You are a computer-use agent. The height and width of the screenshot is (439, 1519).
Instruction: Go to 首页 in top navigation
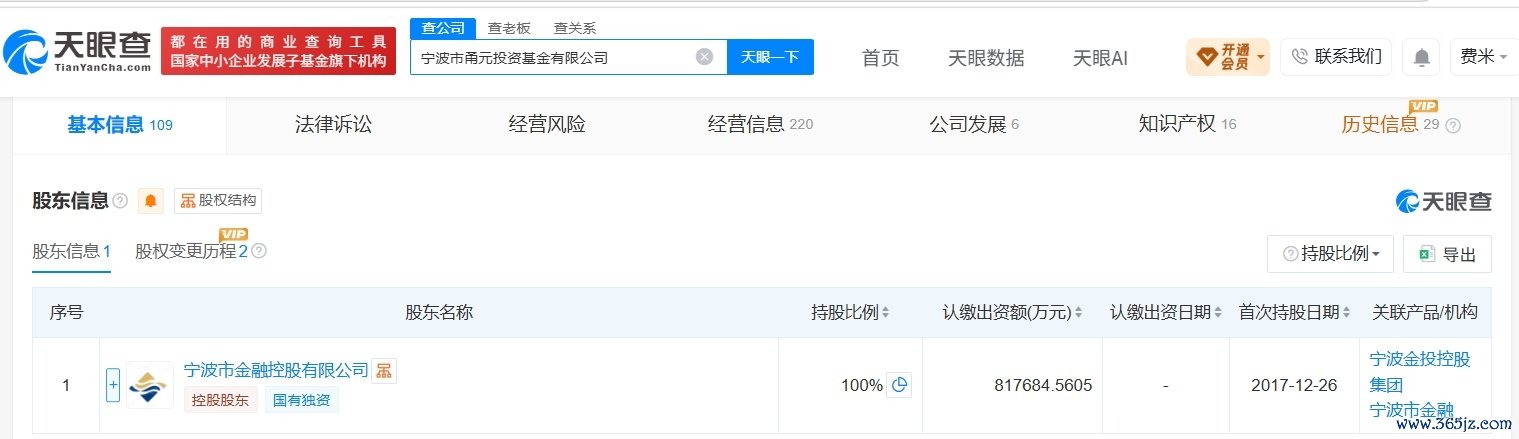click(880, 58)
